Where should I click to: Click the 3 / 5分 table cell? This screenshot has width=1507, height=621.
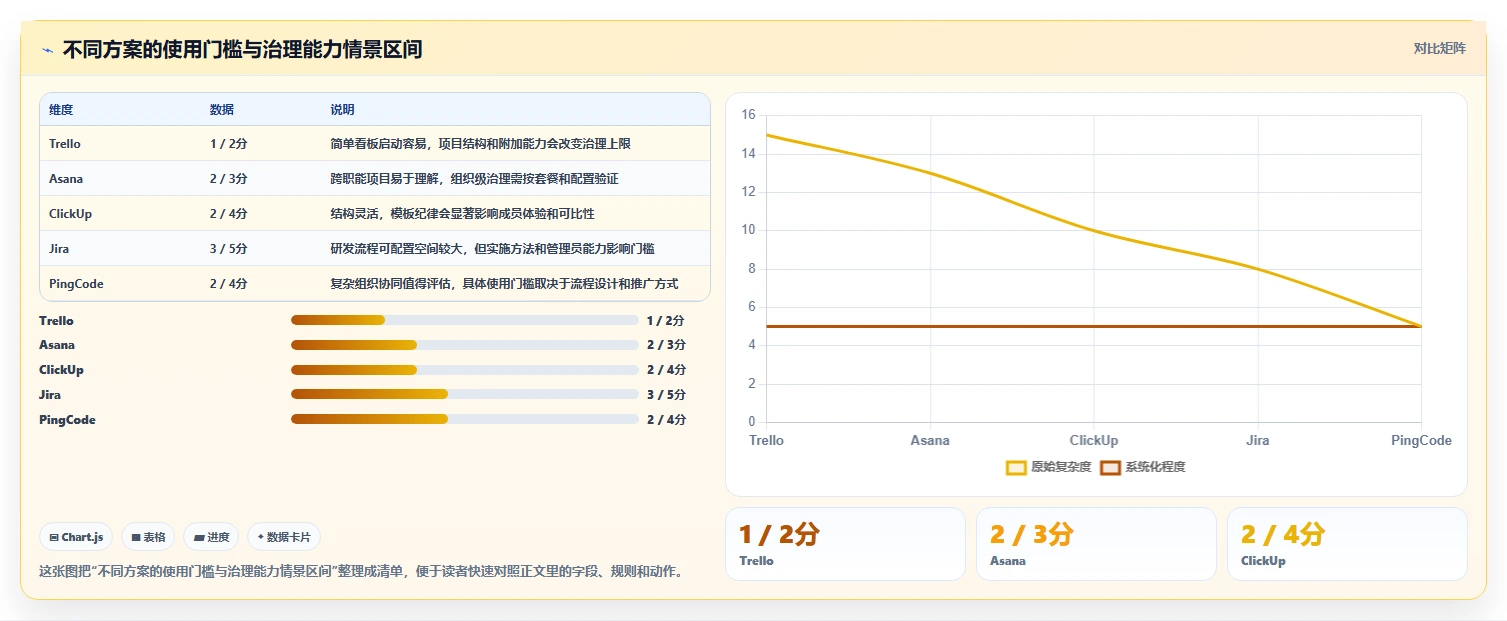click(x=229, y=249)
